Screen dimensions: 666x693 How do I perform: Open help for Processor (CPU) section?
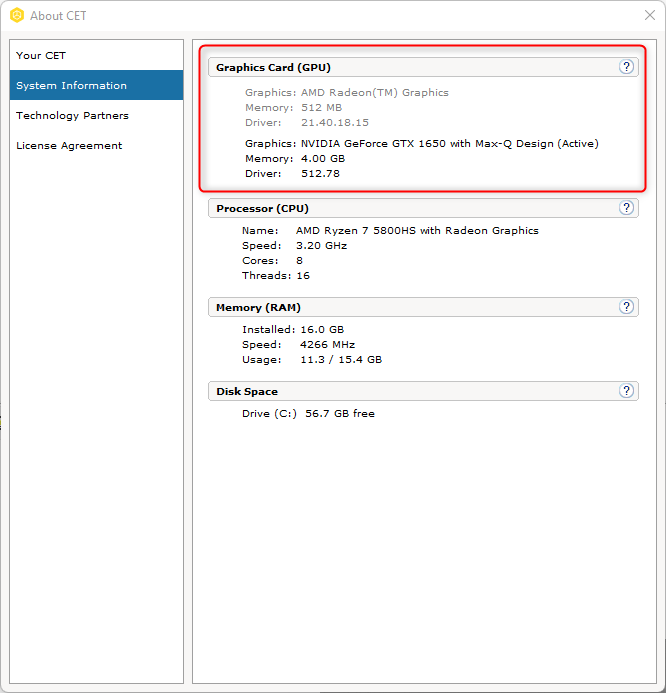click(626, 208)
